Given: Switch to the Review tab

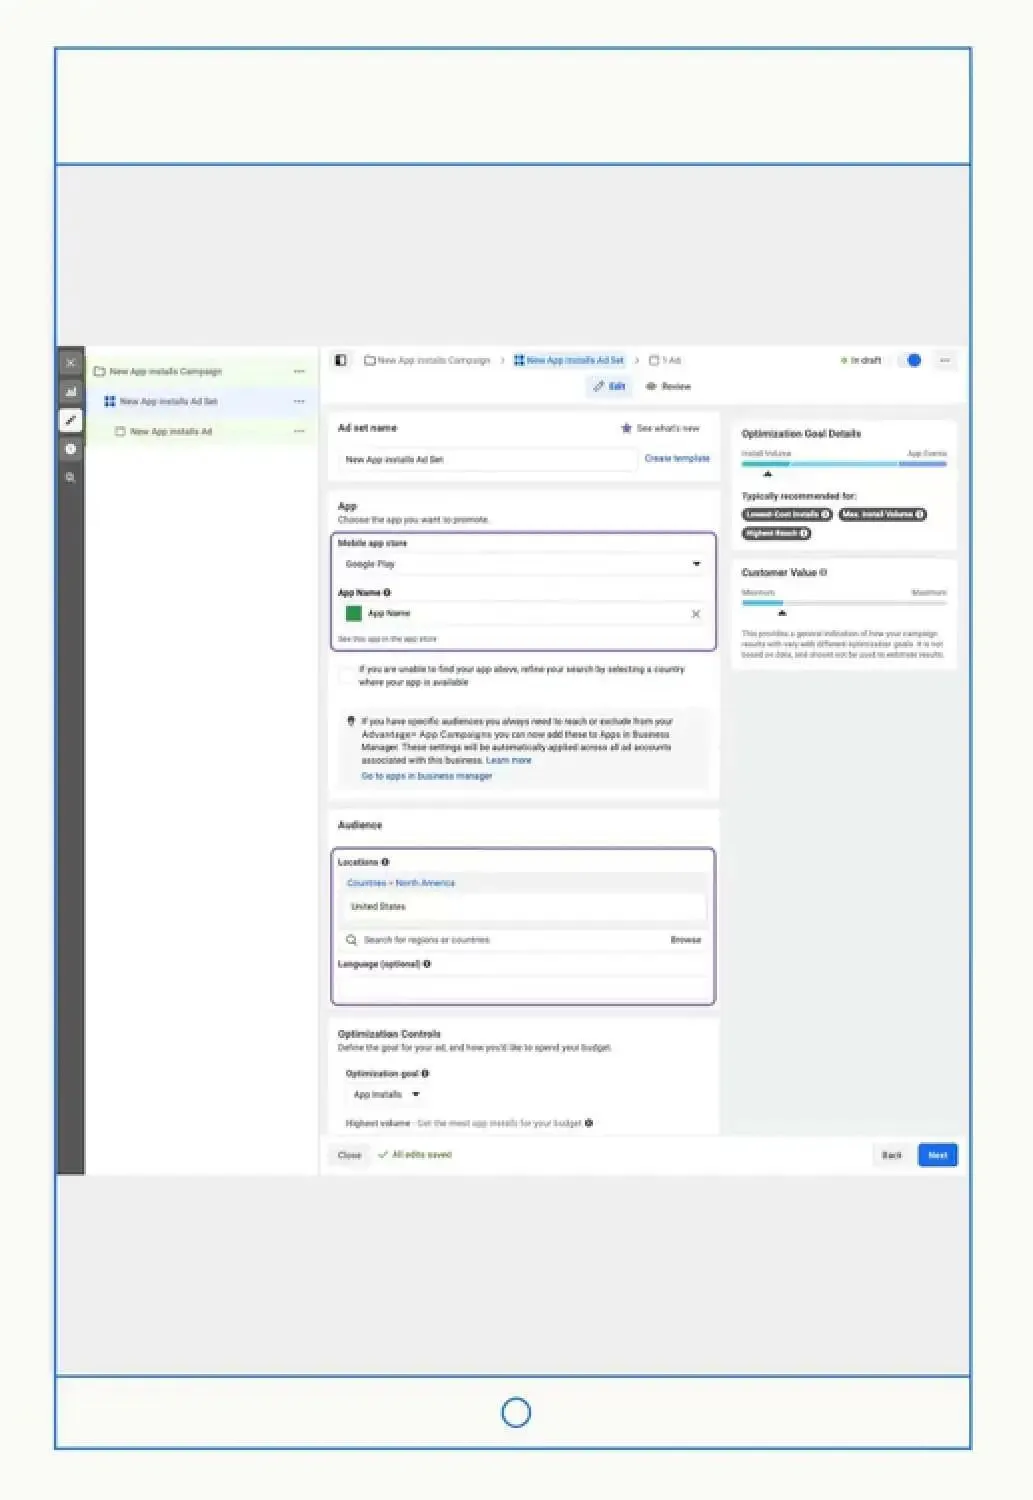Looking at the screenshot, I should [668, 386].
